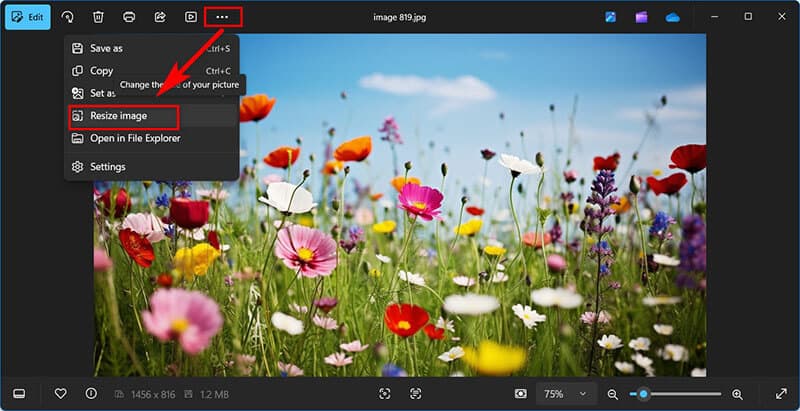Screen dimensions: 800x411
Task: Start slideshow from the toolbar icon
Action: [x=191, y=17]
